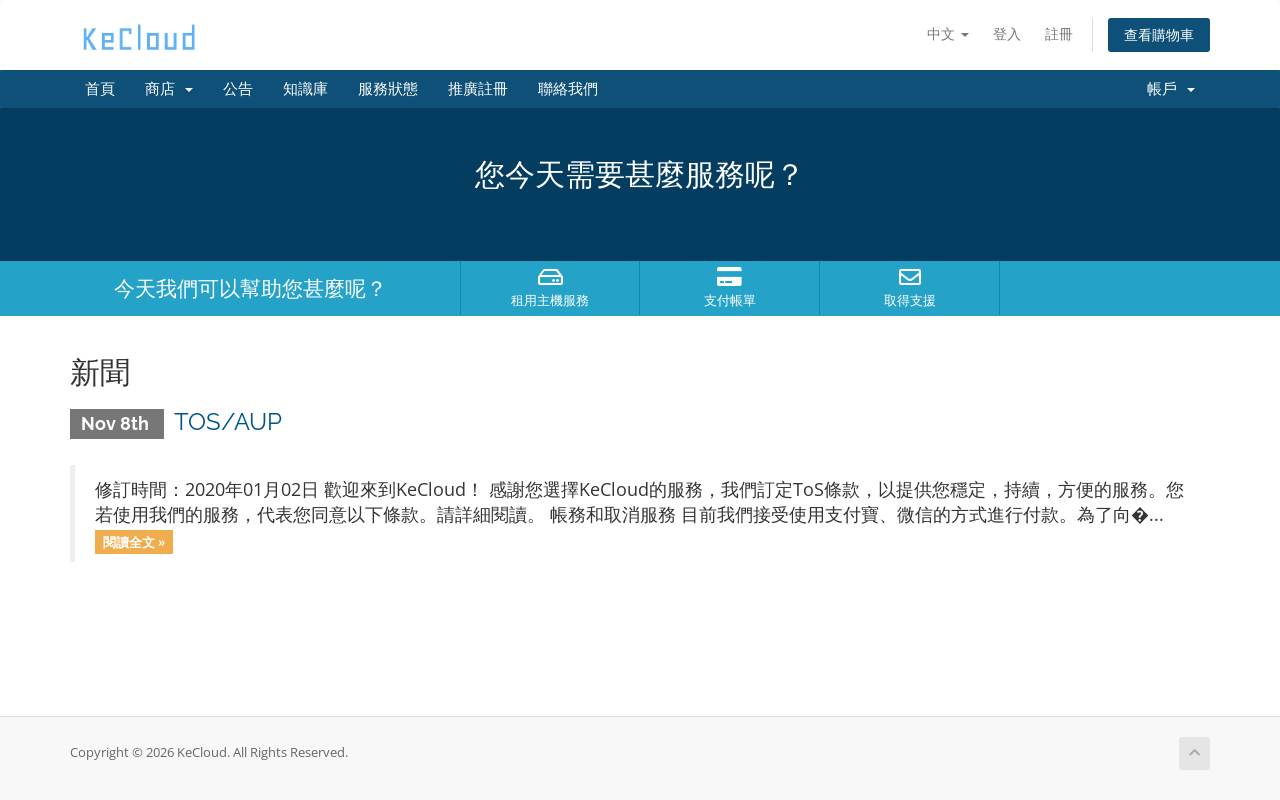
Task: Click the 支付帳單 label
Action: pos(730,300)
